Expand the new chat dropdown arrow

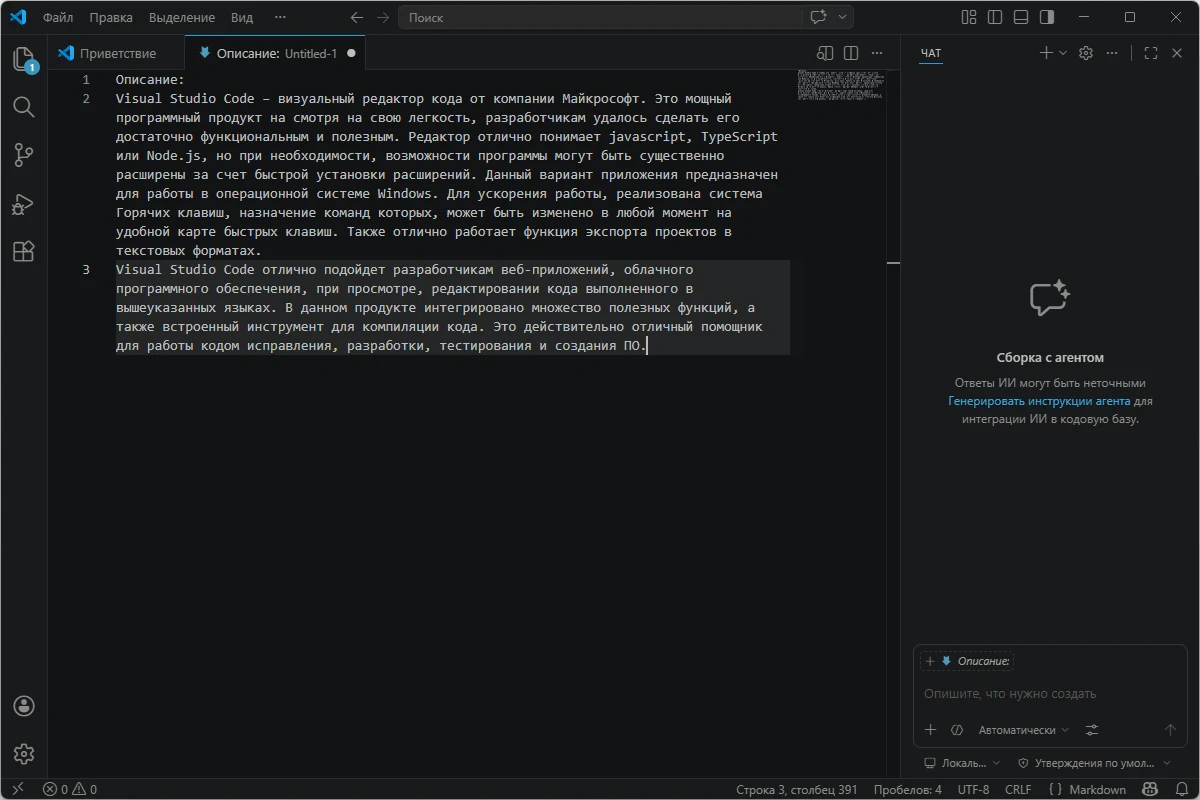(x=1062, y=53)
